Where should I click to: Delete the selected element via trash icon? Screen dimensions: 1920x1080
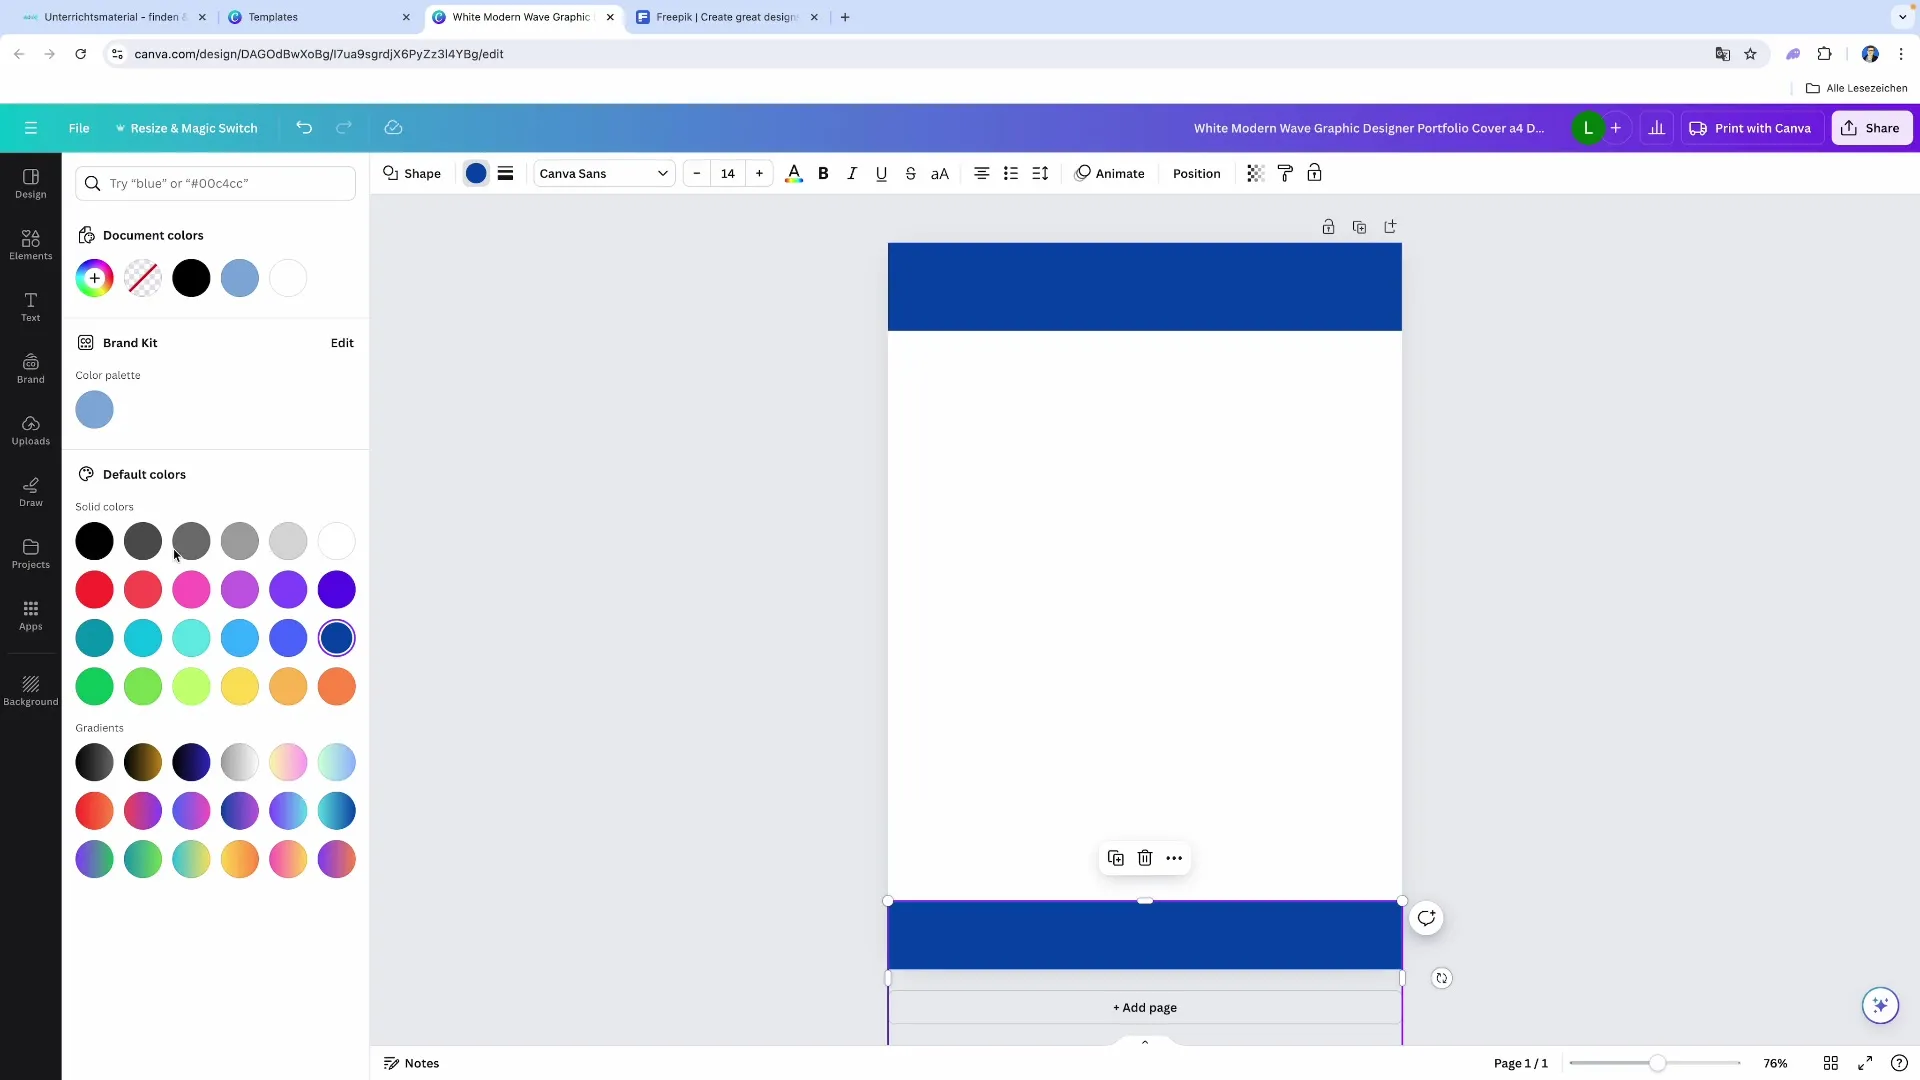[x=1145, y=858]
